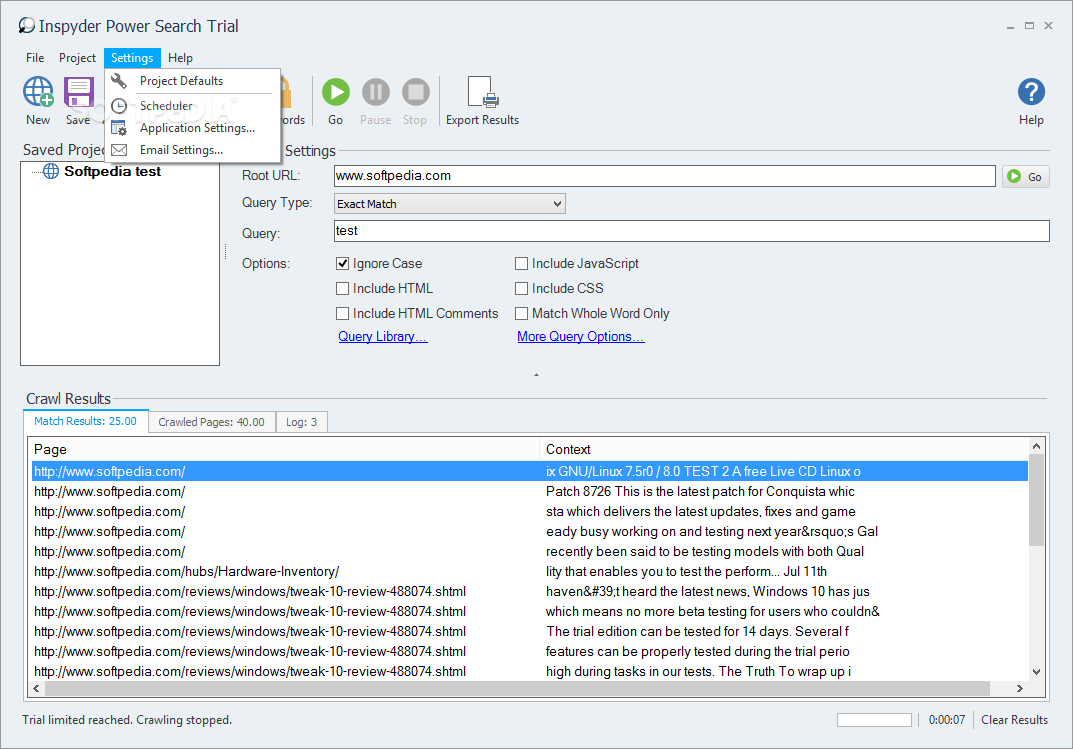Uncheck the Ignore Case checkbox
1073x749 pixels.
(343, 264)
